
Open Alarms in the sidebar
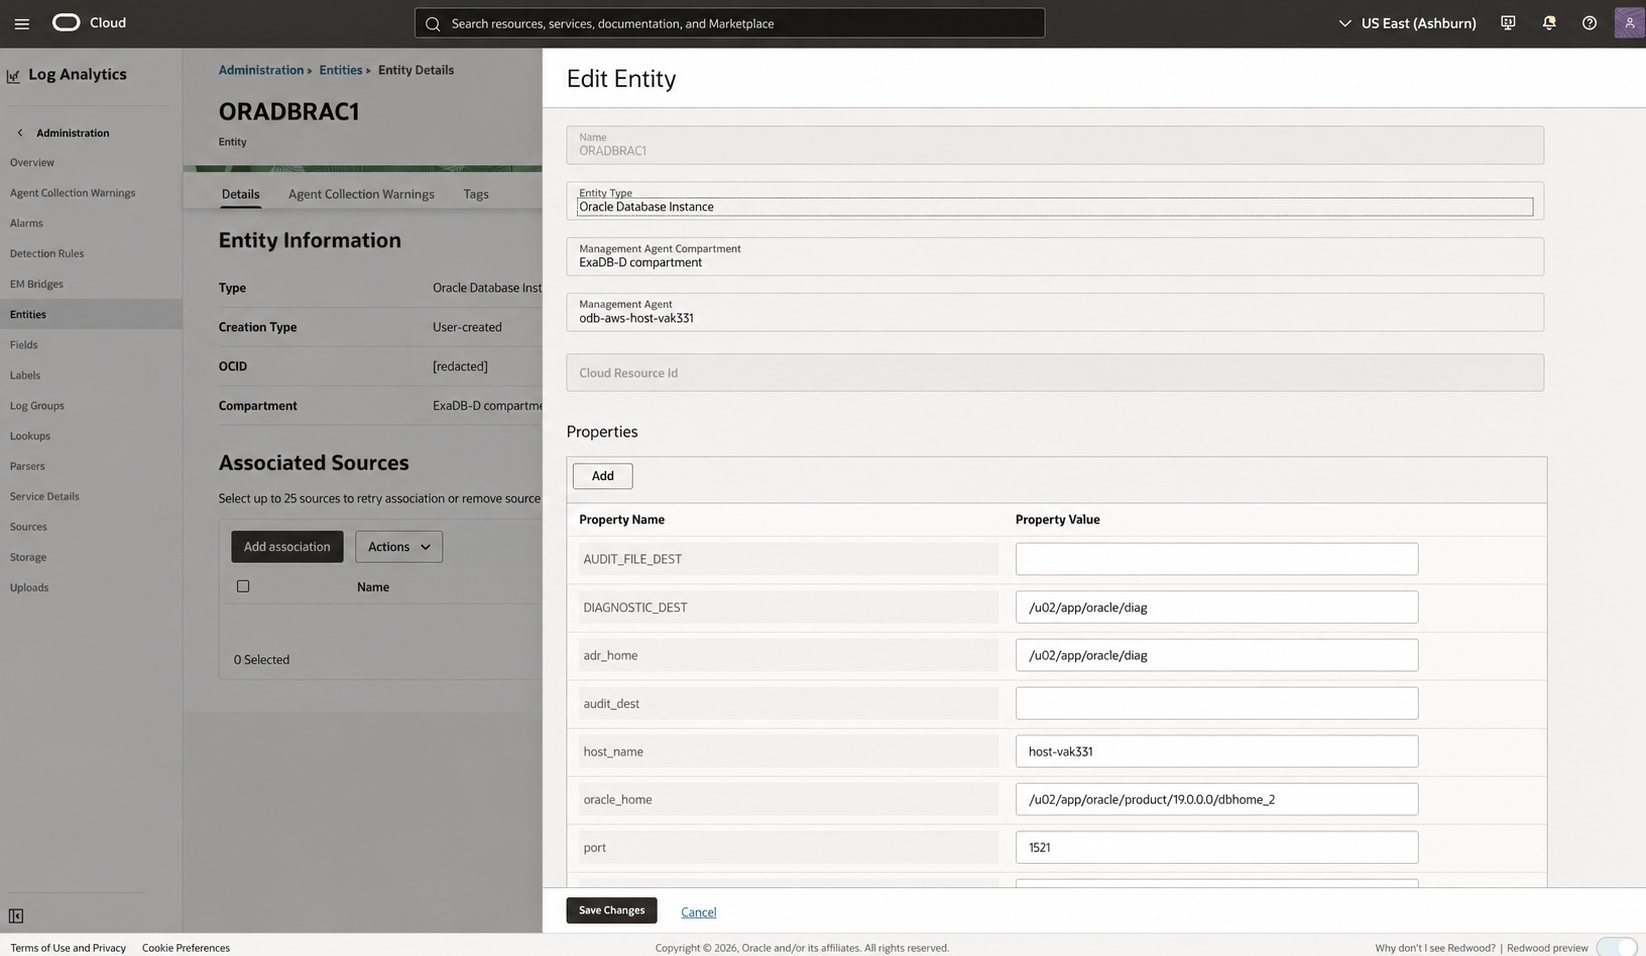pos(26,223)
